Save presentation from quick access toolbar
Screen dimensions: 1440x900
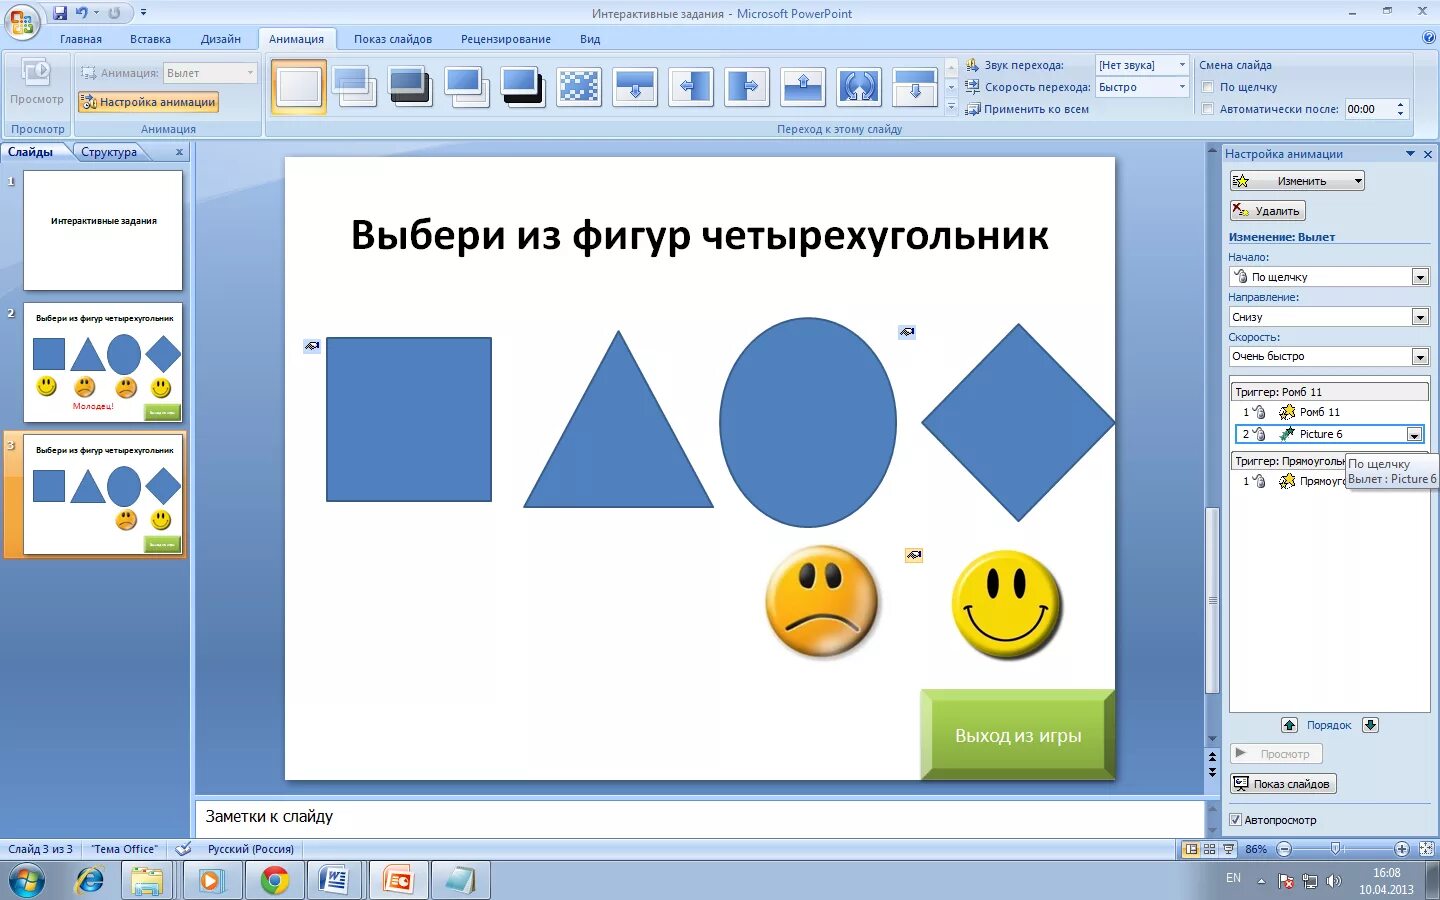click(x=60, y=13)
